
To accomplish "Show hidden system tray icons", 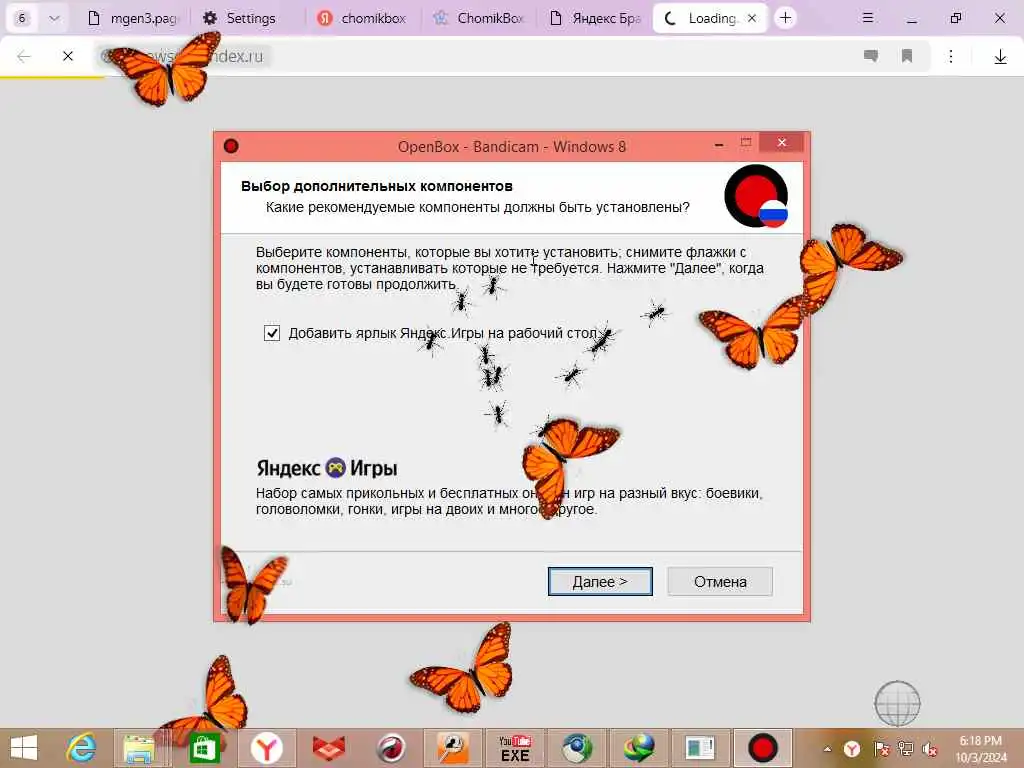I will click(827, 749).
